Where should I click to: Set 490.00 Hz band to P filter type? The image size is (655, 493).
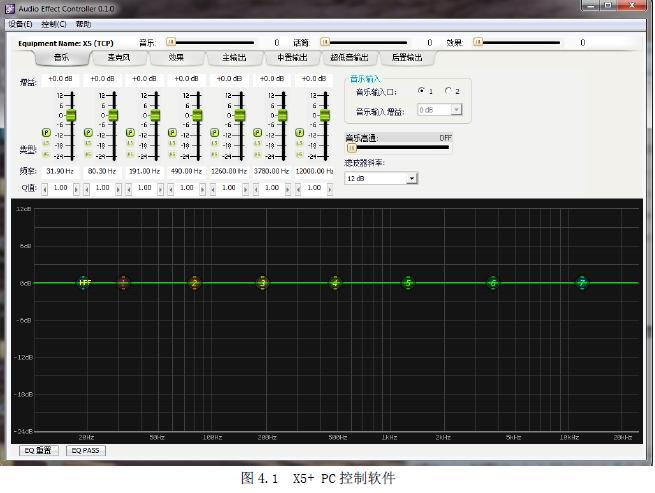point(172,133)
